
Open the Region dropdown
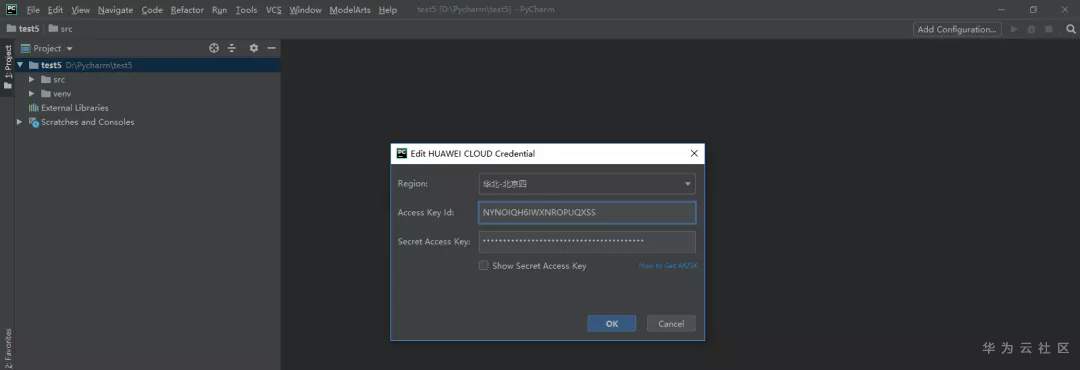[x=587, y=184]
